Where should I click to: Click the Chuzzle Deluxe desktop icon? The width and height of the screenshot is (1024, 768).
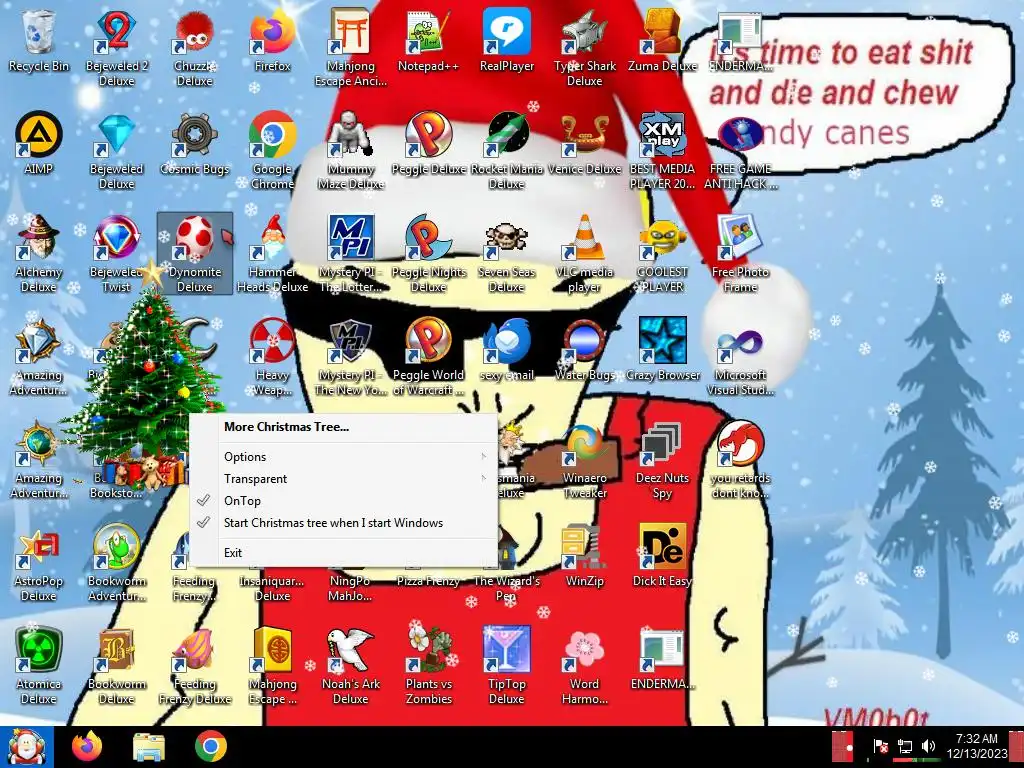click(195, 48)
